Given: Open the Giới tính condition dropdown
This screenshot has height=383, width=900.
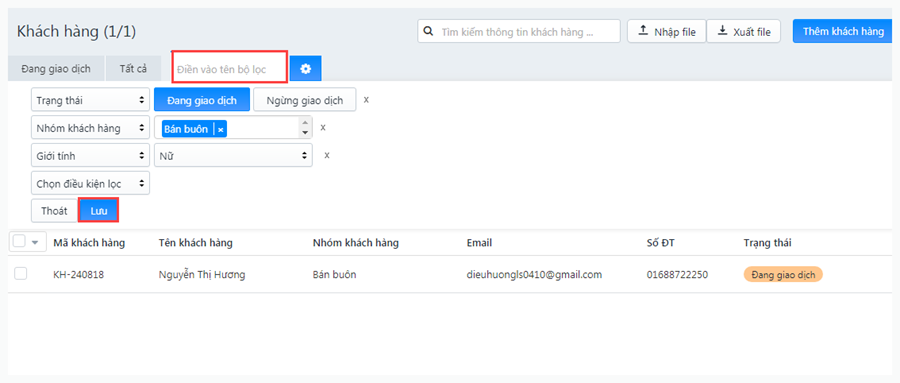Looking at the screenshot, I should (x=91, y=155).
